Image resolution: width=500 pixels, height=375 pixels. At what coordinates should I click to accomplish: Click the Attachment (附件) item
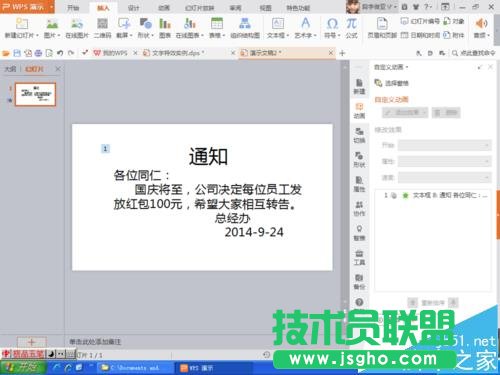454,35
